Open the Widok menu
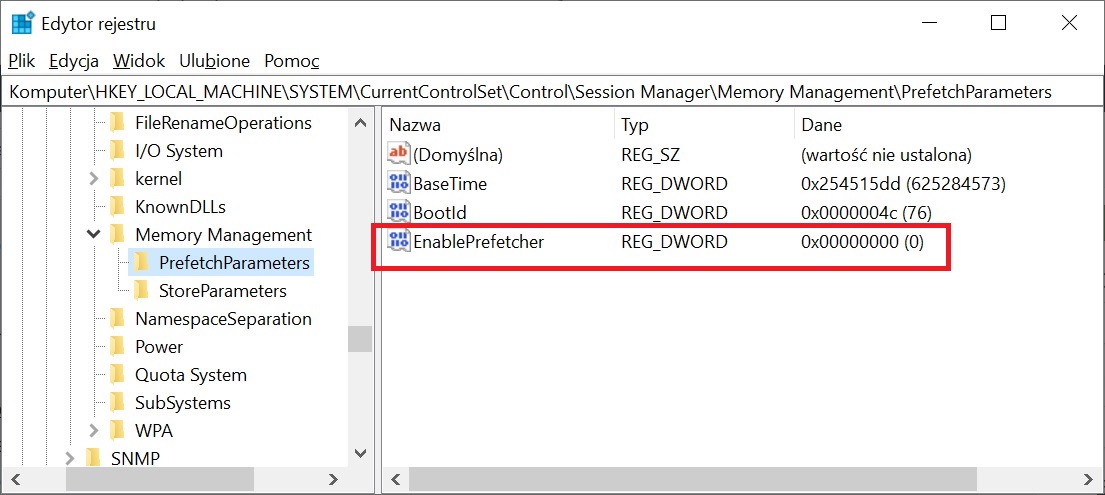The width and height of the screenshot is (1105, 495). 139,61
